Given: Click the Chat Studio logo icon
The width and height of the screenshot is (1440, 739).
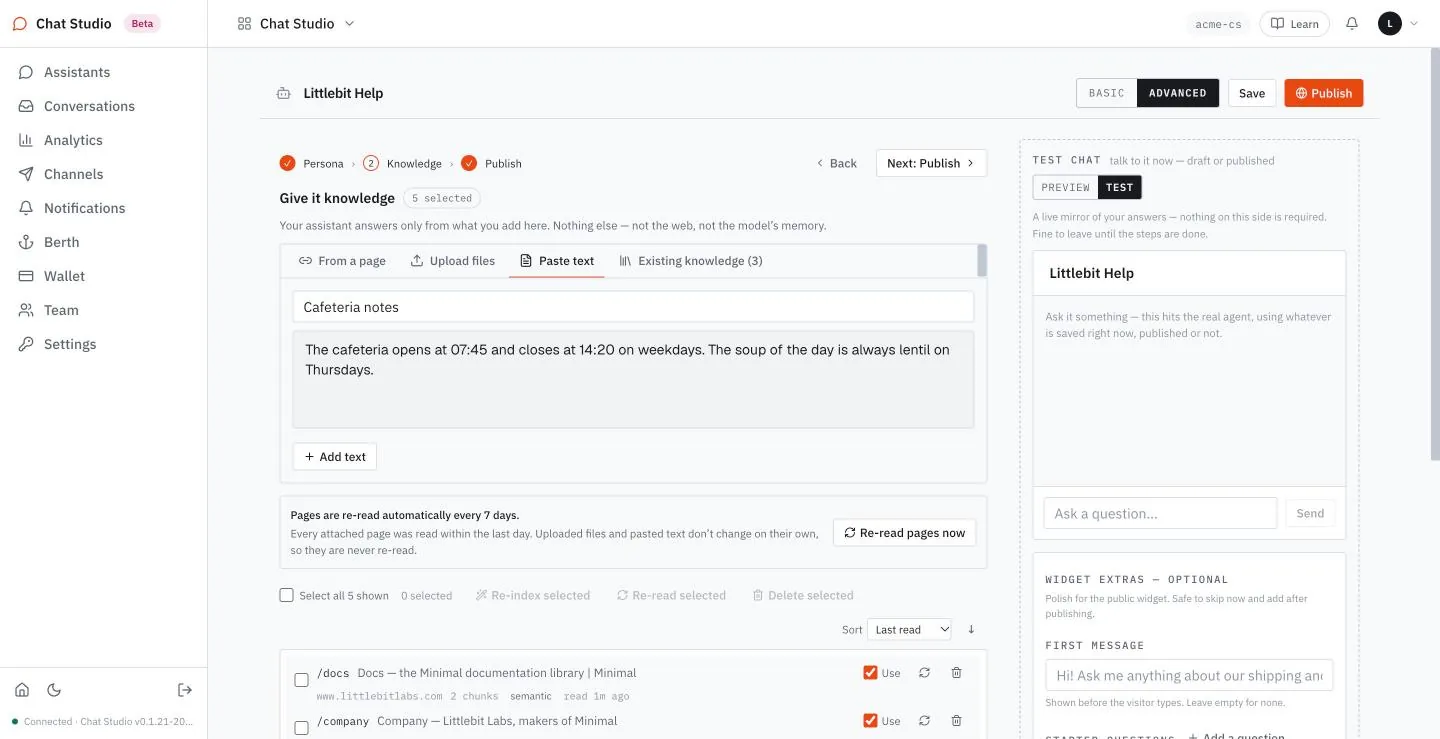Looking at the screenshot, I should pyautogui.click(x=20, y=24).
